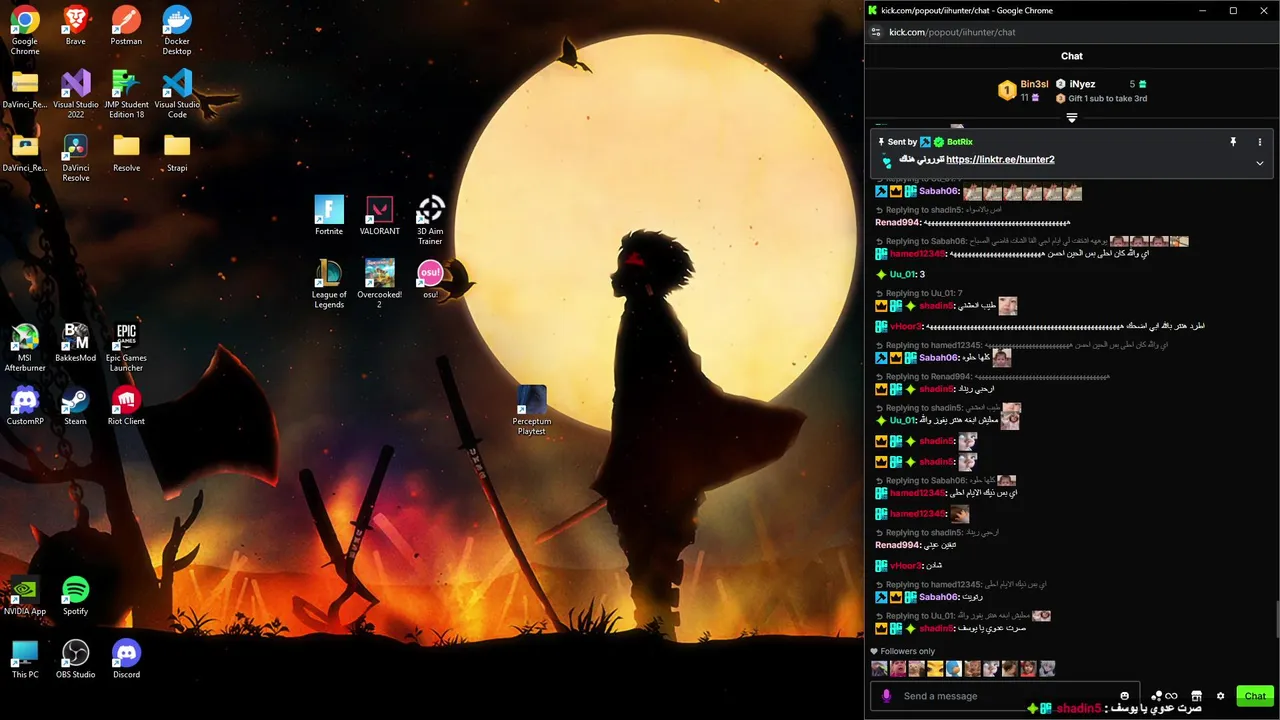Viewport: 1280px width, 720px height.
Task: Open chat settings gear icon
Action: coord(1220,696)
